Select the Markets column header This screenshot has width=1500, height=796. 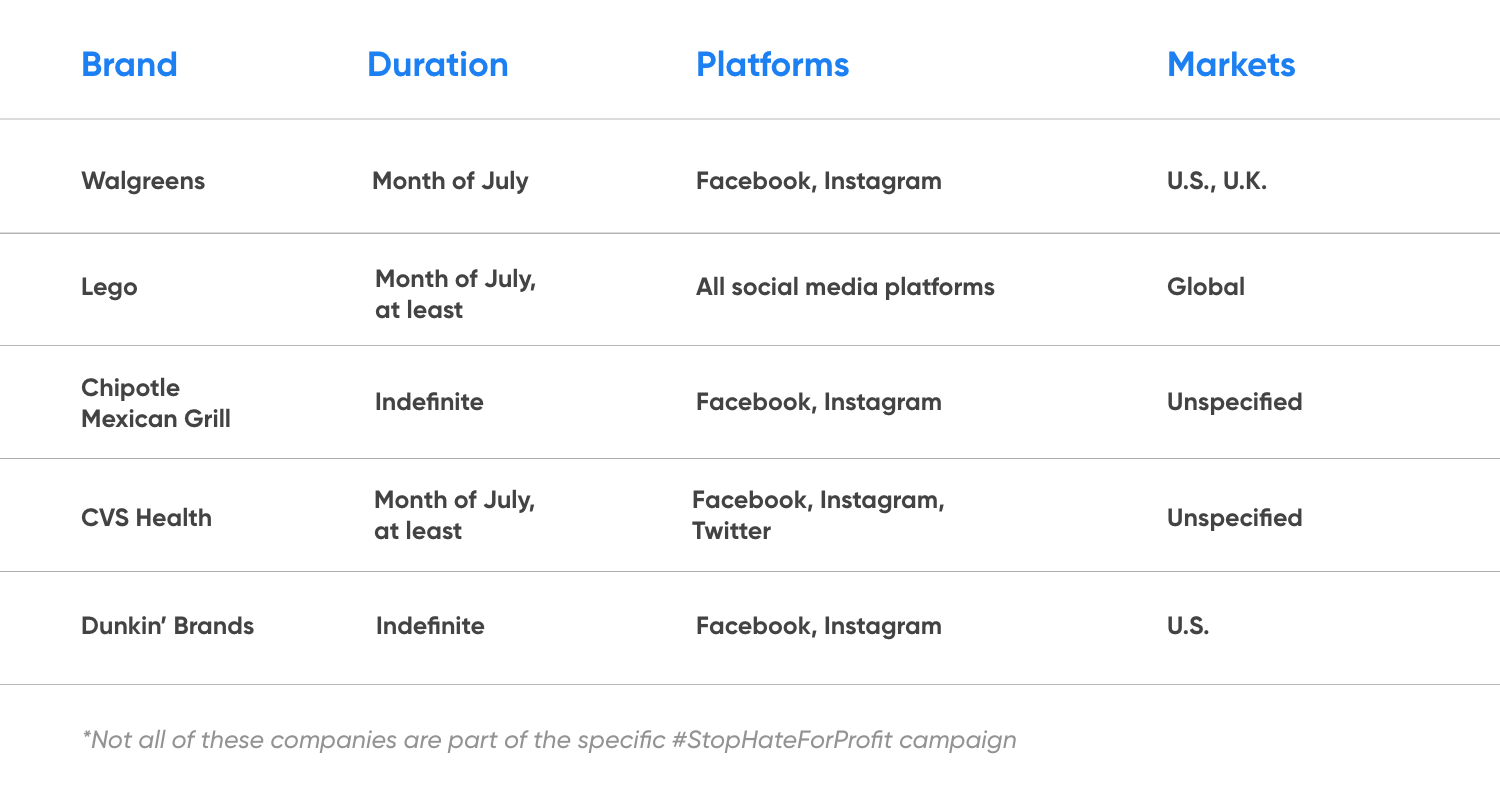click(1231, 65)
